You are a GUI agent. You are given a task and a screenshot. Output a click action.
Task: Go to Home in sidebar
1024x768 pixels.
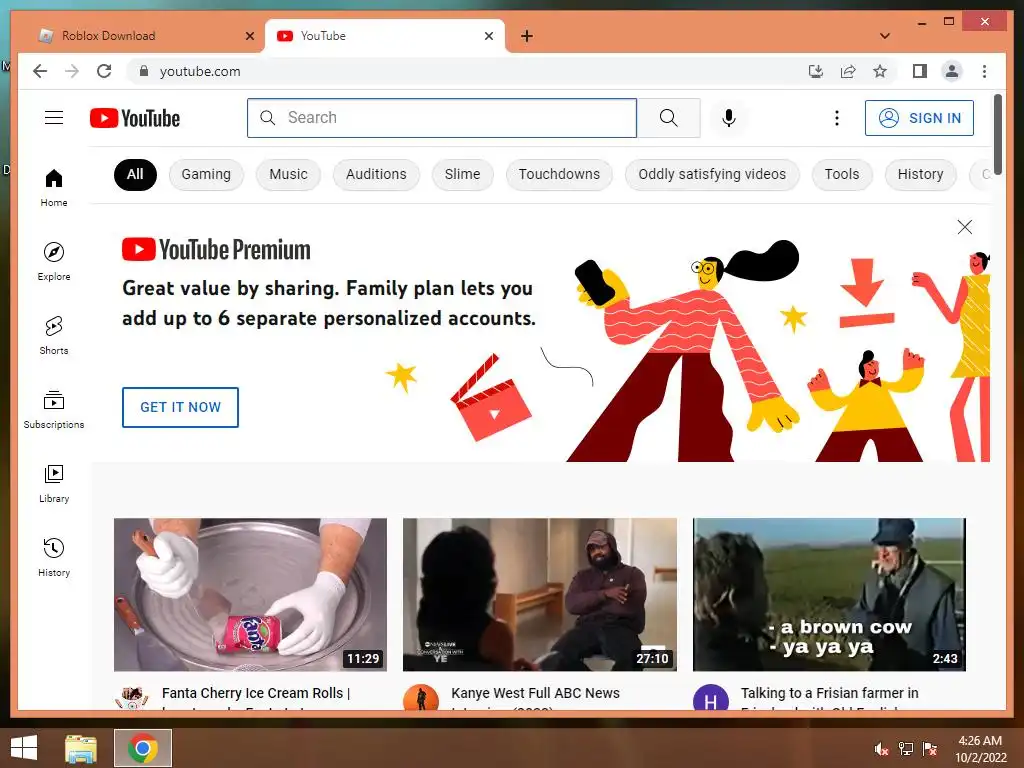54,187
